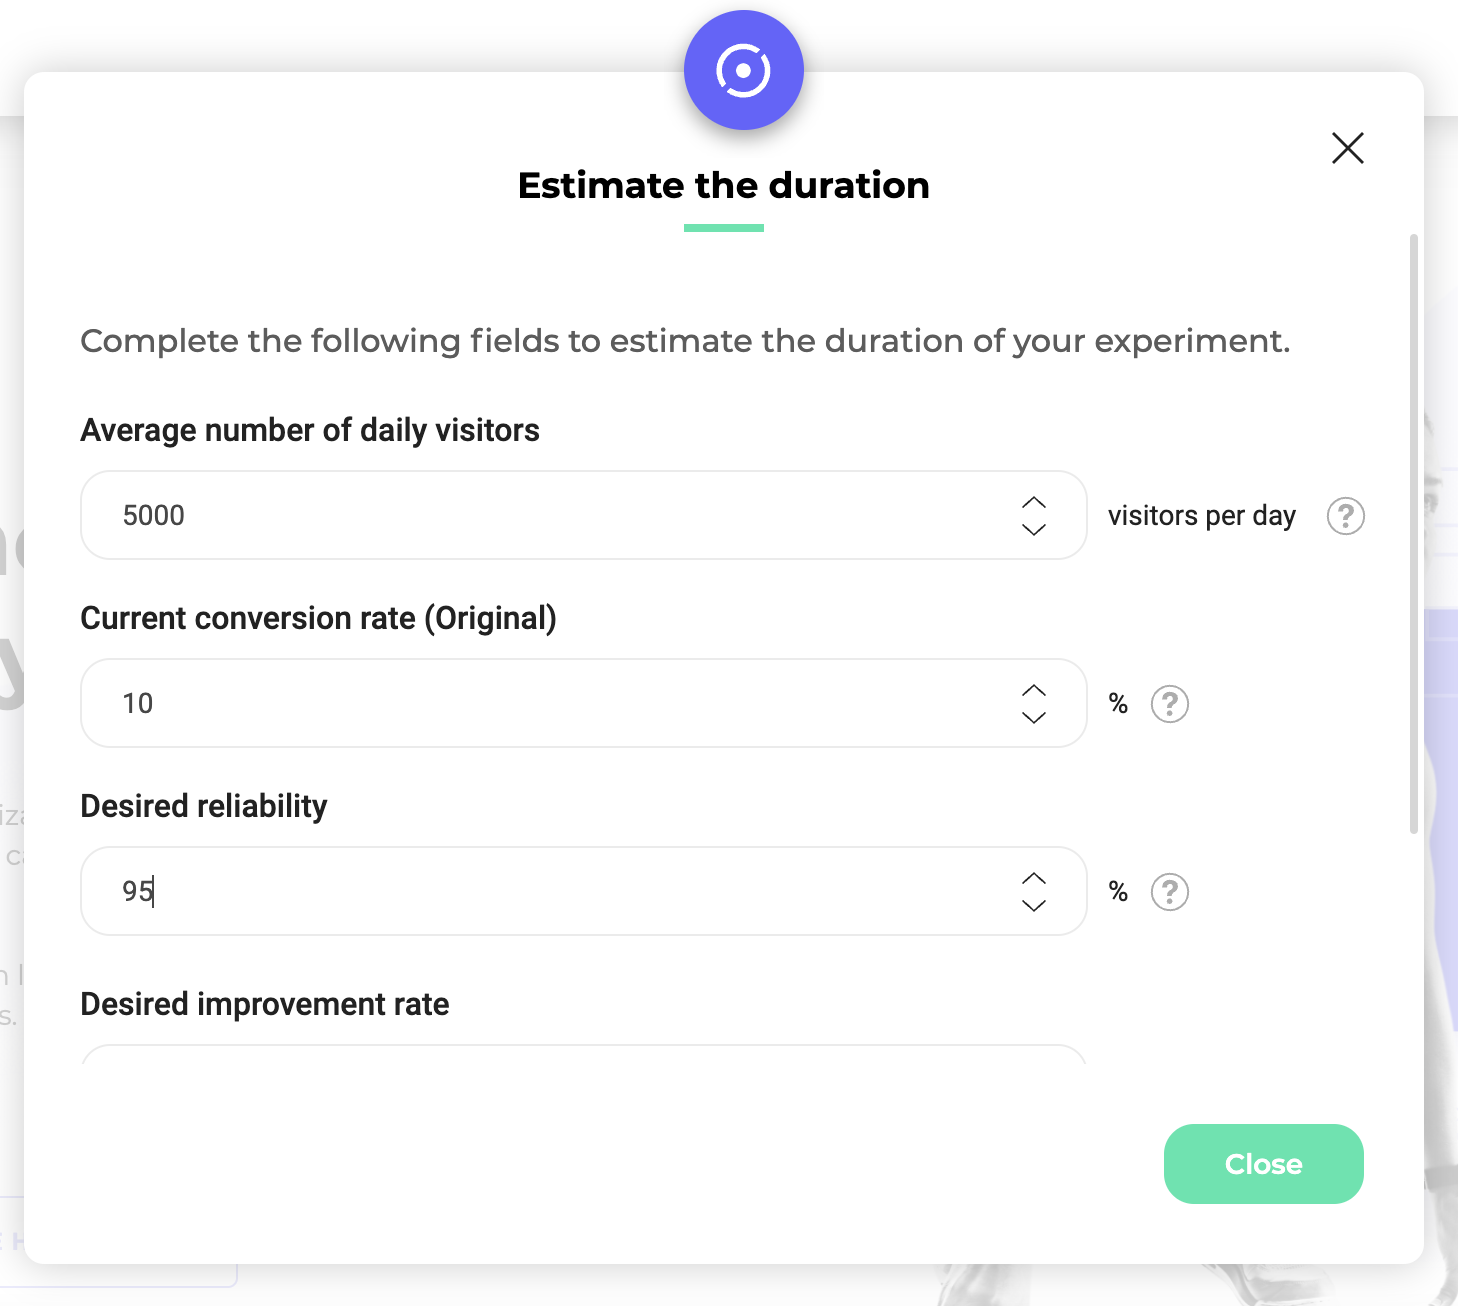Decrease desired reliability with the down arrow

pyautogui.click(x=1034, y=906)
